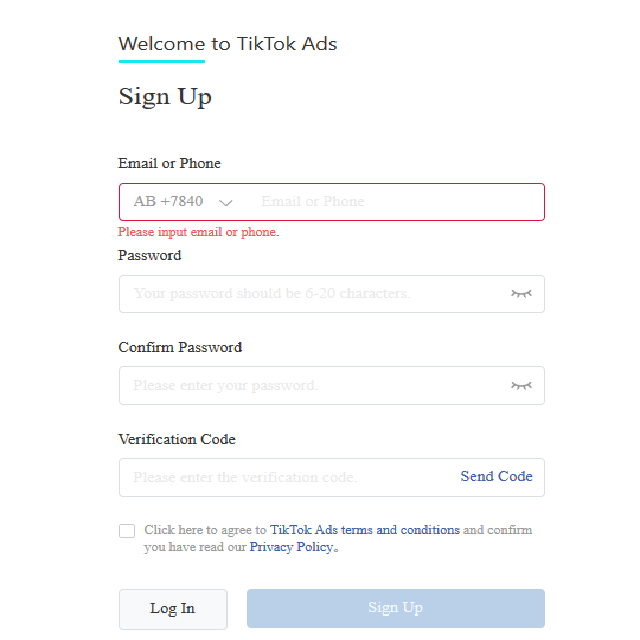Show Confirm Password text via eye icon

pos(521,386)
